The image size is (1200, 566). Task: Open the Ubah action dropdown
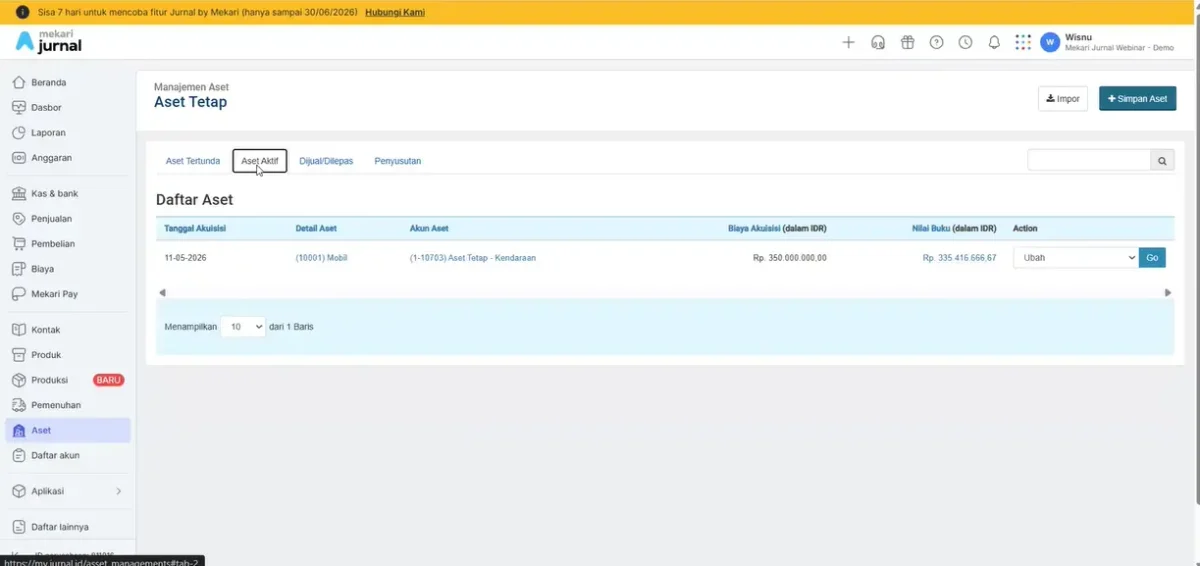pos(1076,257)
